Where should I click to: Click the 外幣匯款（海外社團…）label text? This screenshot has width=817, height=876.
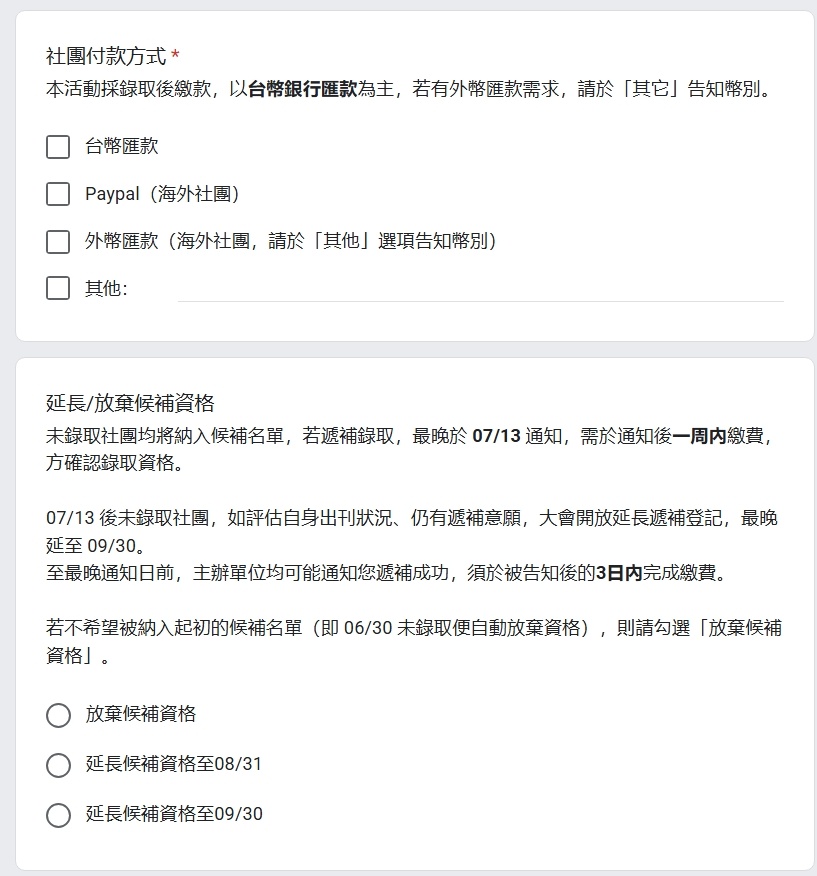point(291,241)
